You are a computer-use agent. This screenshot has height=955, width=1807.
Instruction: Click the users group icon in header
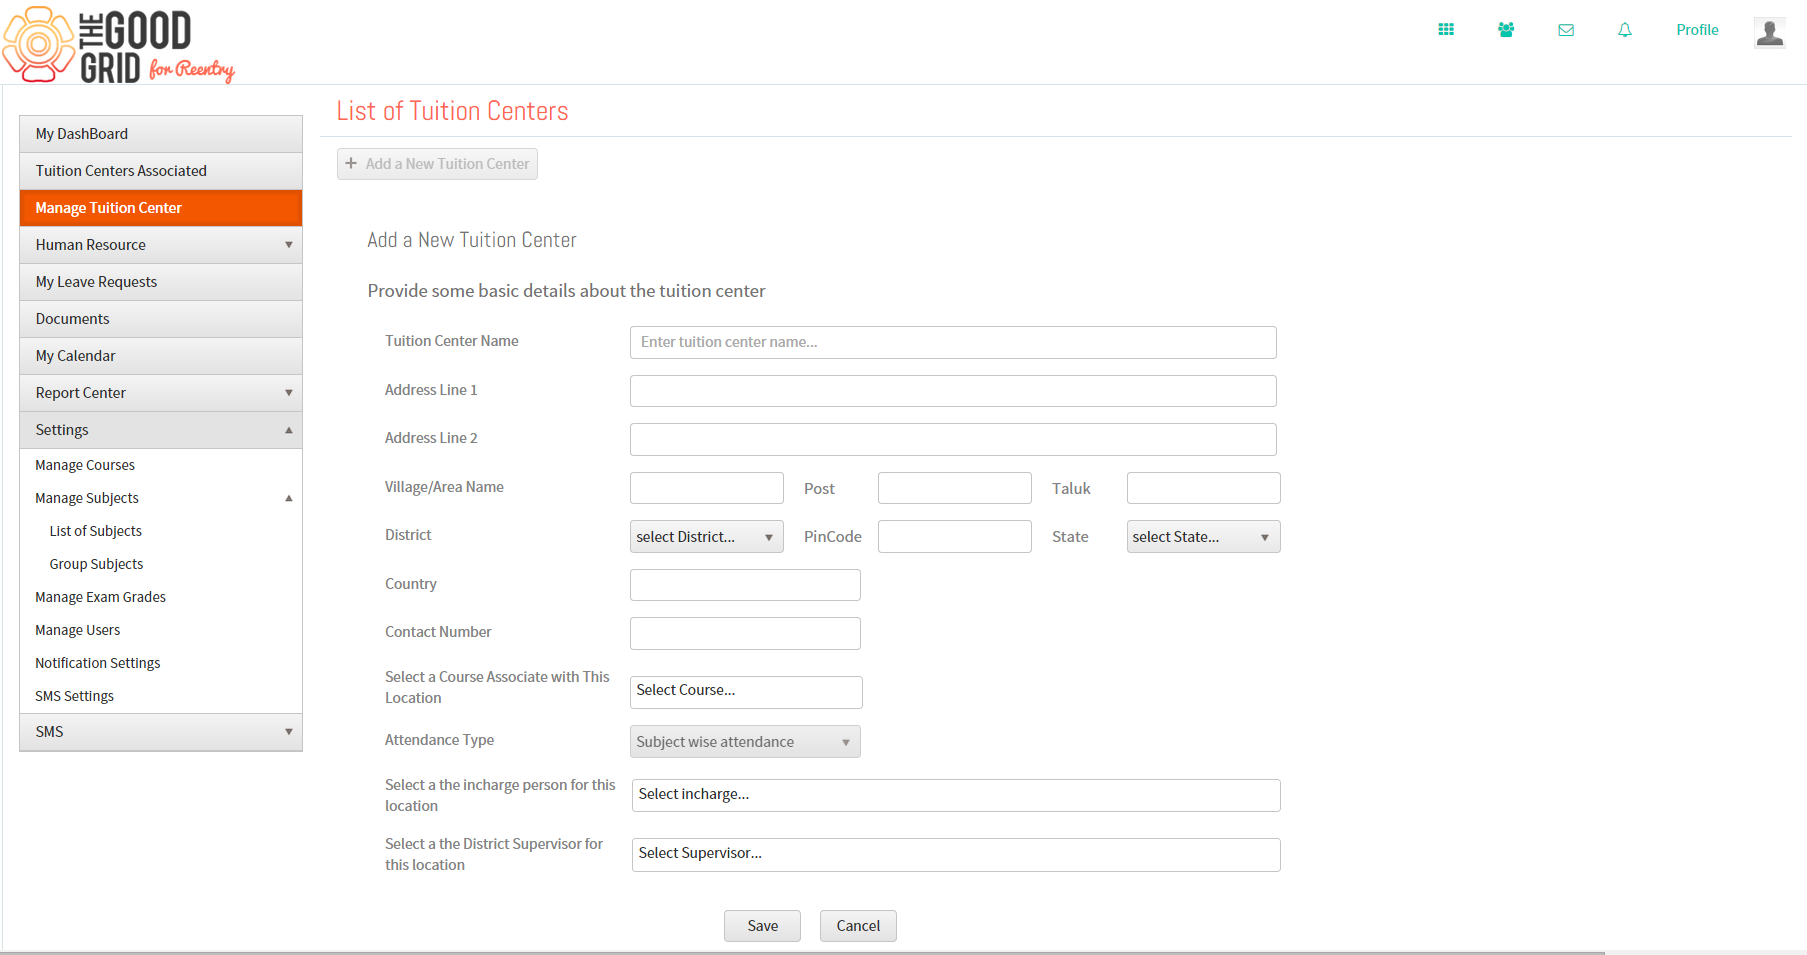point(1506,30)
